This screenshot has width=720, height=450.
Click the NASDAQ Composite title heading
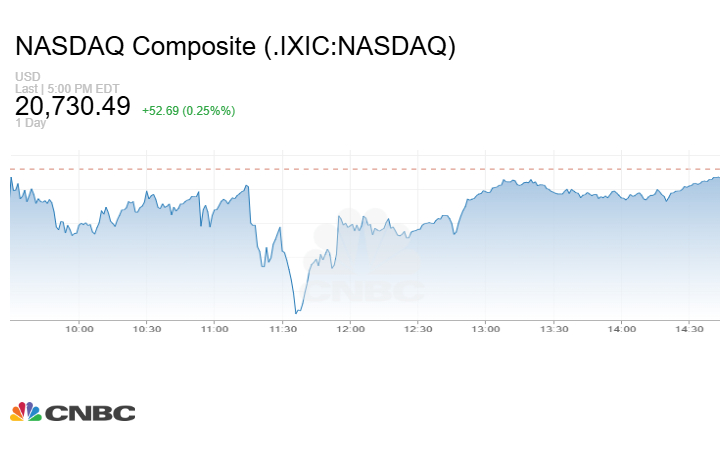click(236, 47)
